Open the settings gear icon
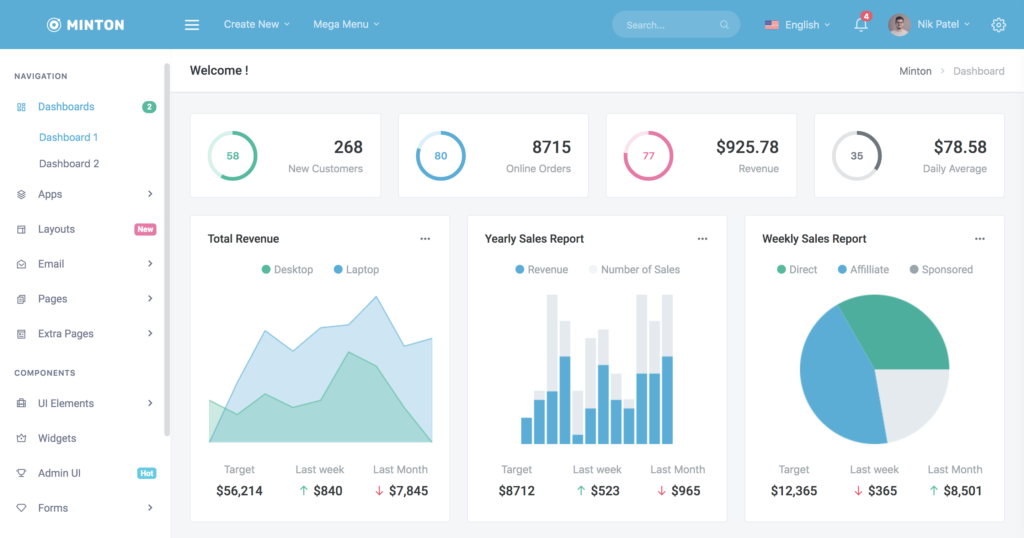 [x=998, y=25]
